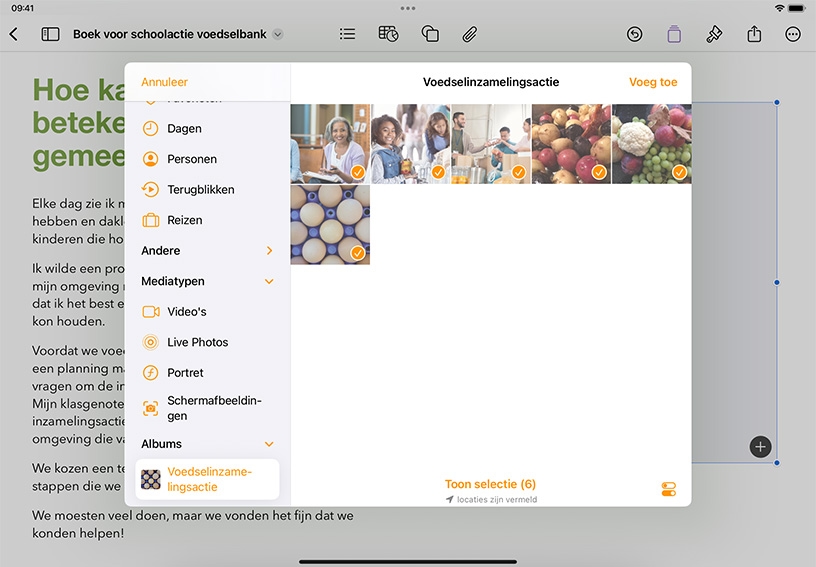This screenshot has width=816, height=567.
Task: Open Personen in the sidebar
Action: (x=207, y=159)
